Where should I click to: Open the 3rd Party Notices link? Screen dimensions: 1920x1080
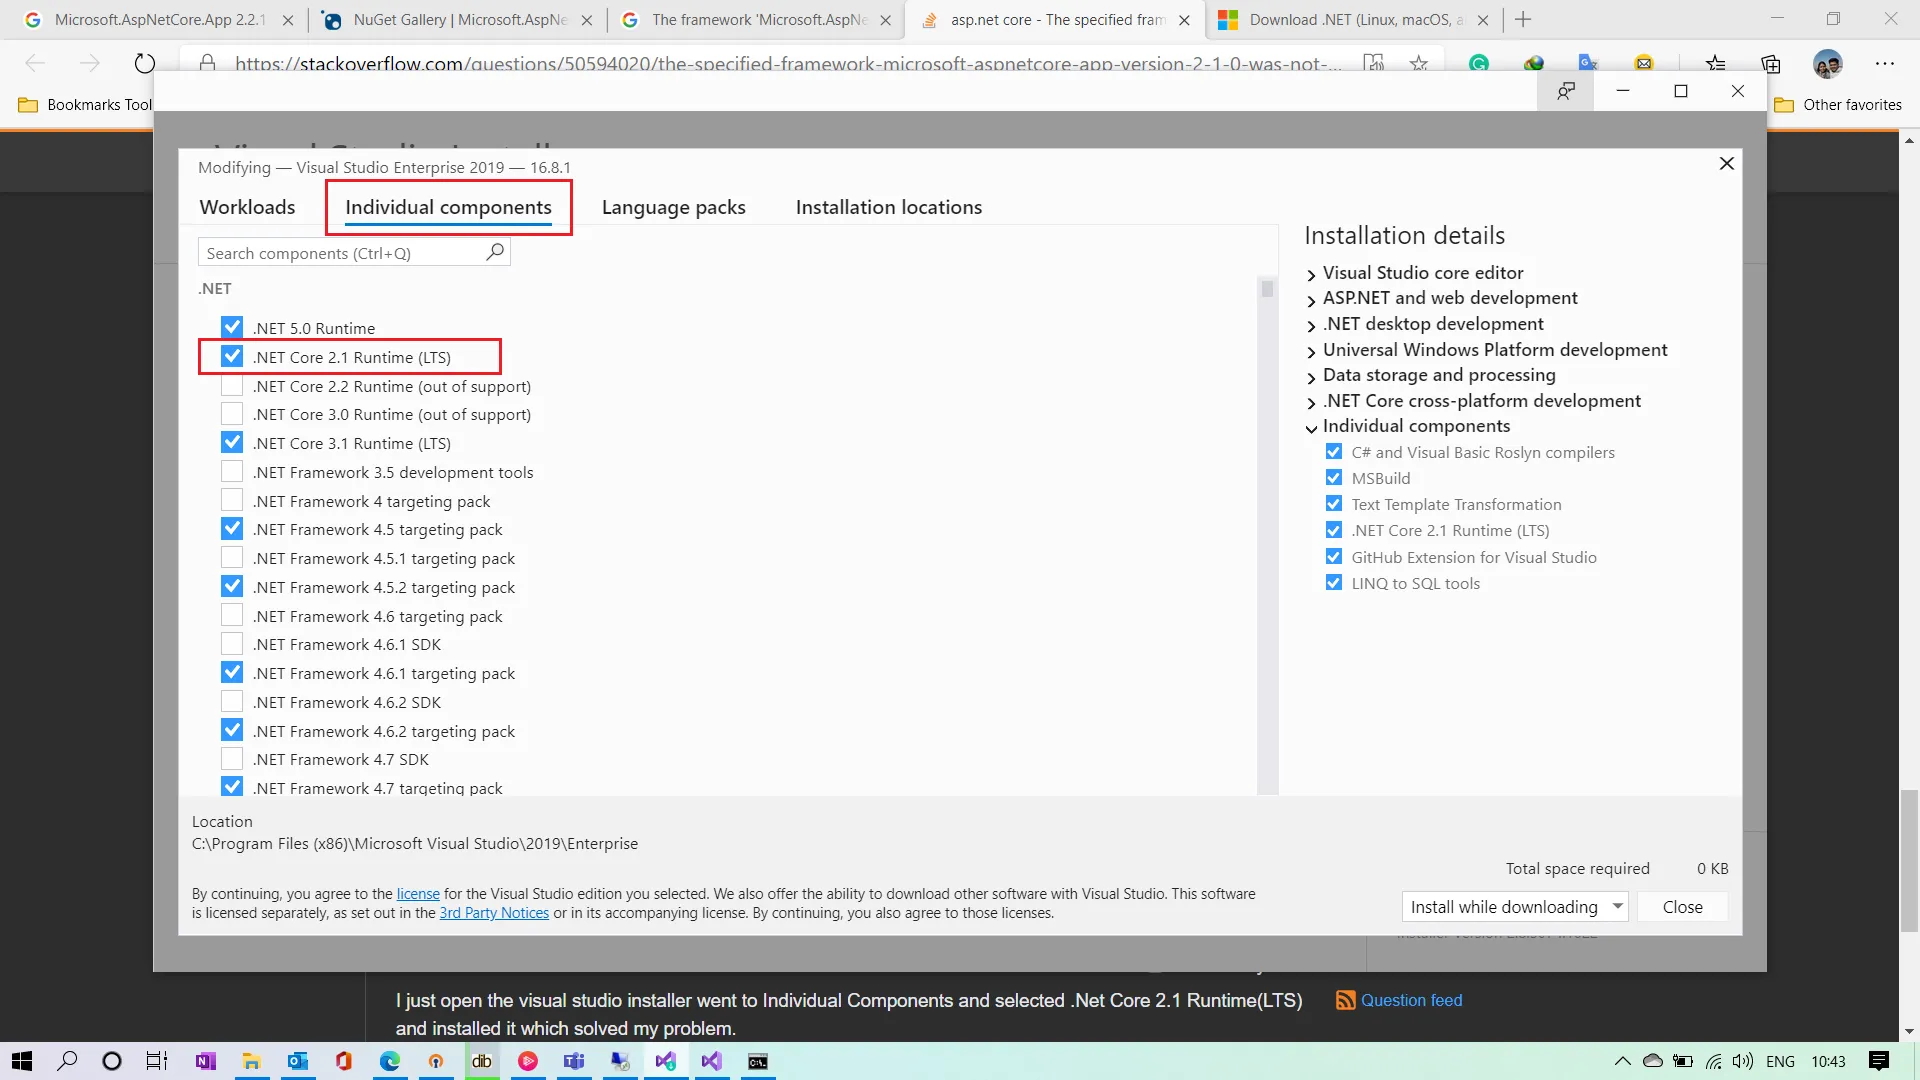click(494, 913)
